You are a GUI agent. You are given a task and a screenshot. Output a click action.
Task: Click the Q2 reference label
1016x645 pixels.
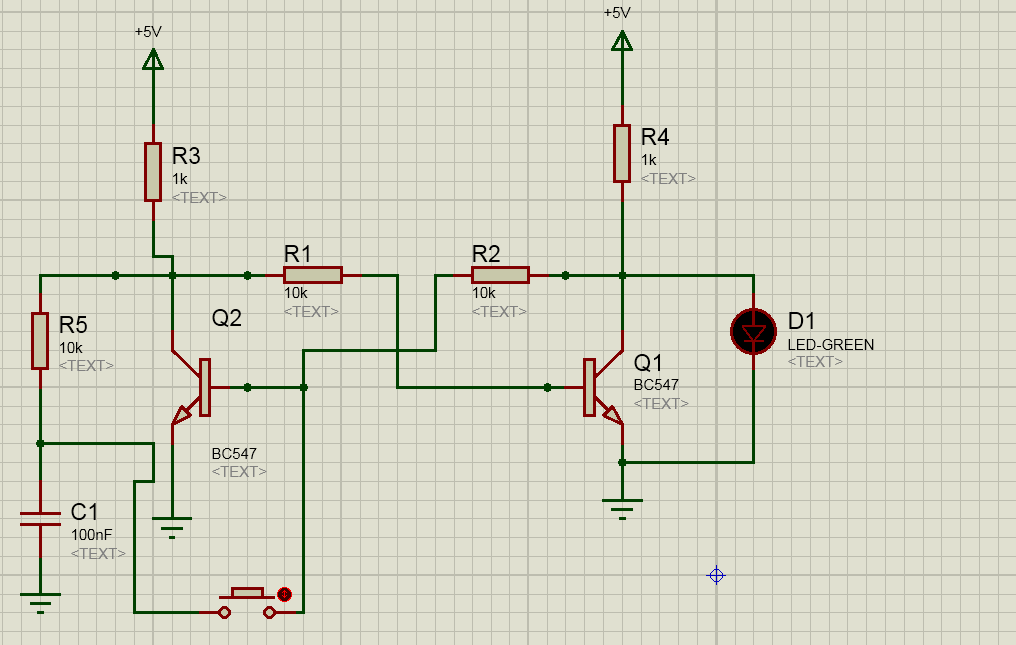[227, 318]
